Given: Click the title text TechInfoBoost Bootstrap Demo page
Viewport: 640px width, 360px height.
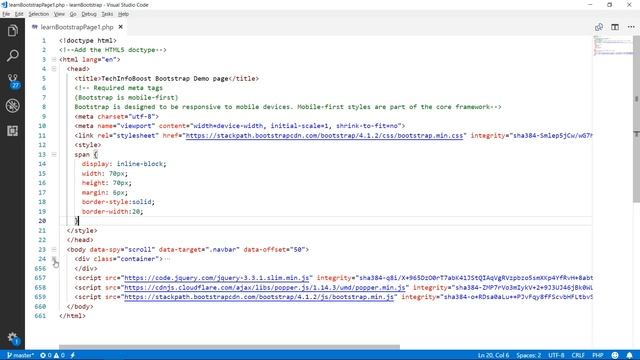Looking at the screenshot, I should pos(164,78).
